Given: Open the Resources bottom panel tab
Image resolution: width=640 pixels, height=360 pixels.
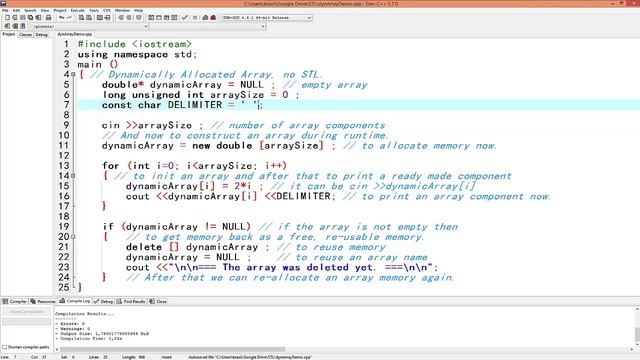Looking at the screenshot, I should (x=43, y=301).
